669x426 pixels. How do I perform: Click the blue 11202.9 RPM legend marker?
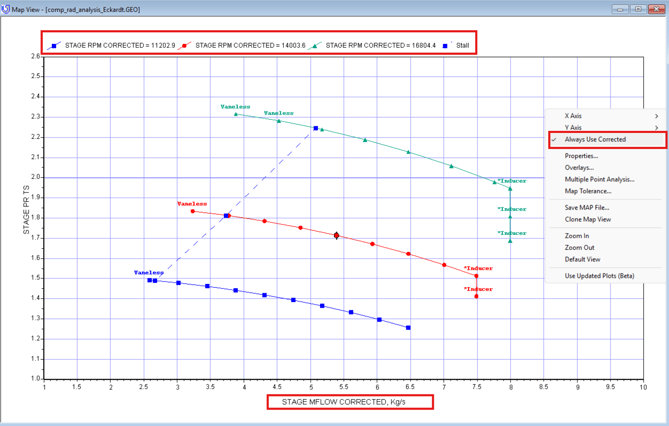coord(55,45)
